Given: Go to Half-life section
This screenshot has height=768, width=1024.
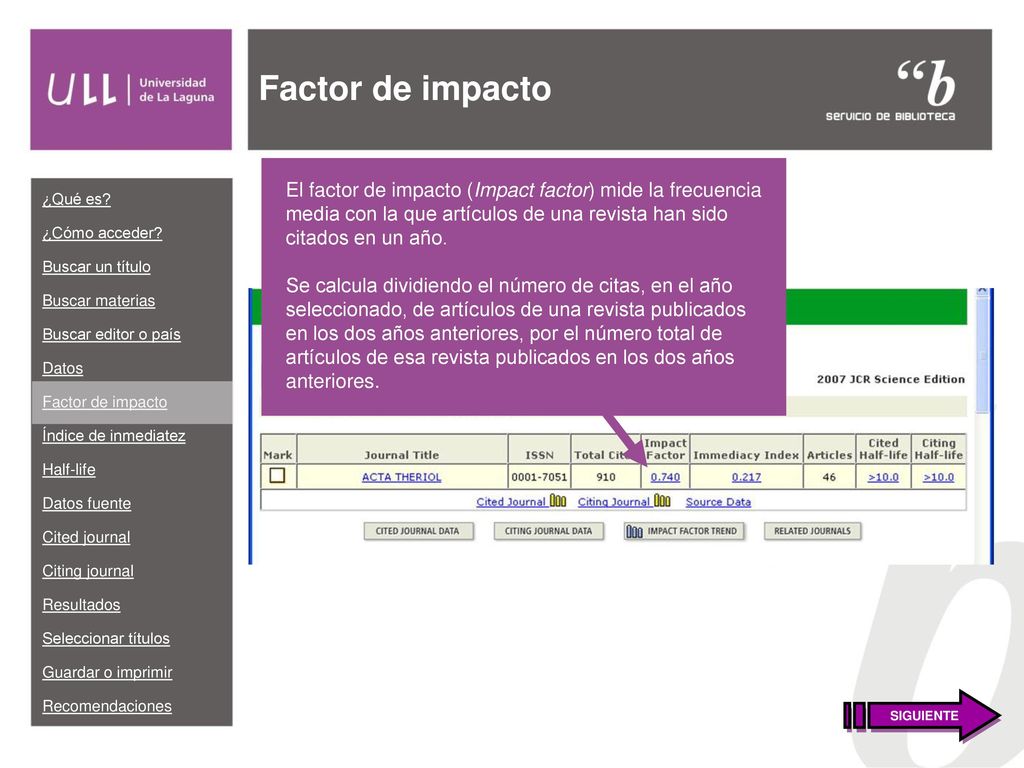Looking at the screenshot, I should (x=69, y=470).
